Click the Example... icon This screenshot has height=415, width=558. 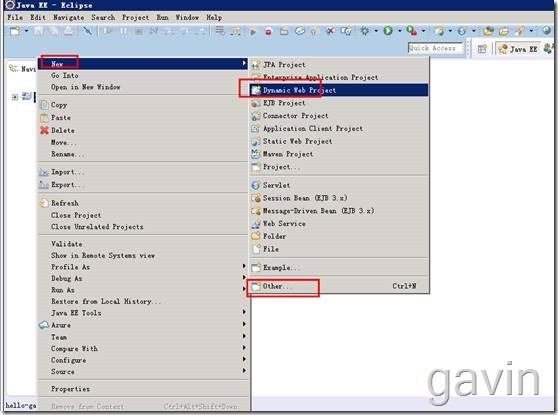256,267
